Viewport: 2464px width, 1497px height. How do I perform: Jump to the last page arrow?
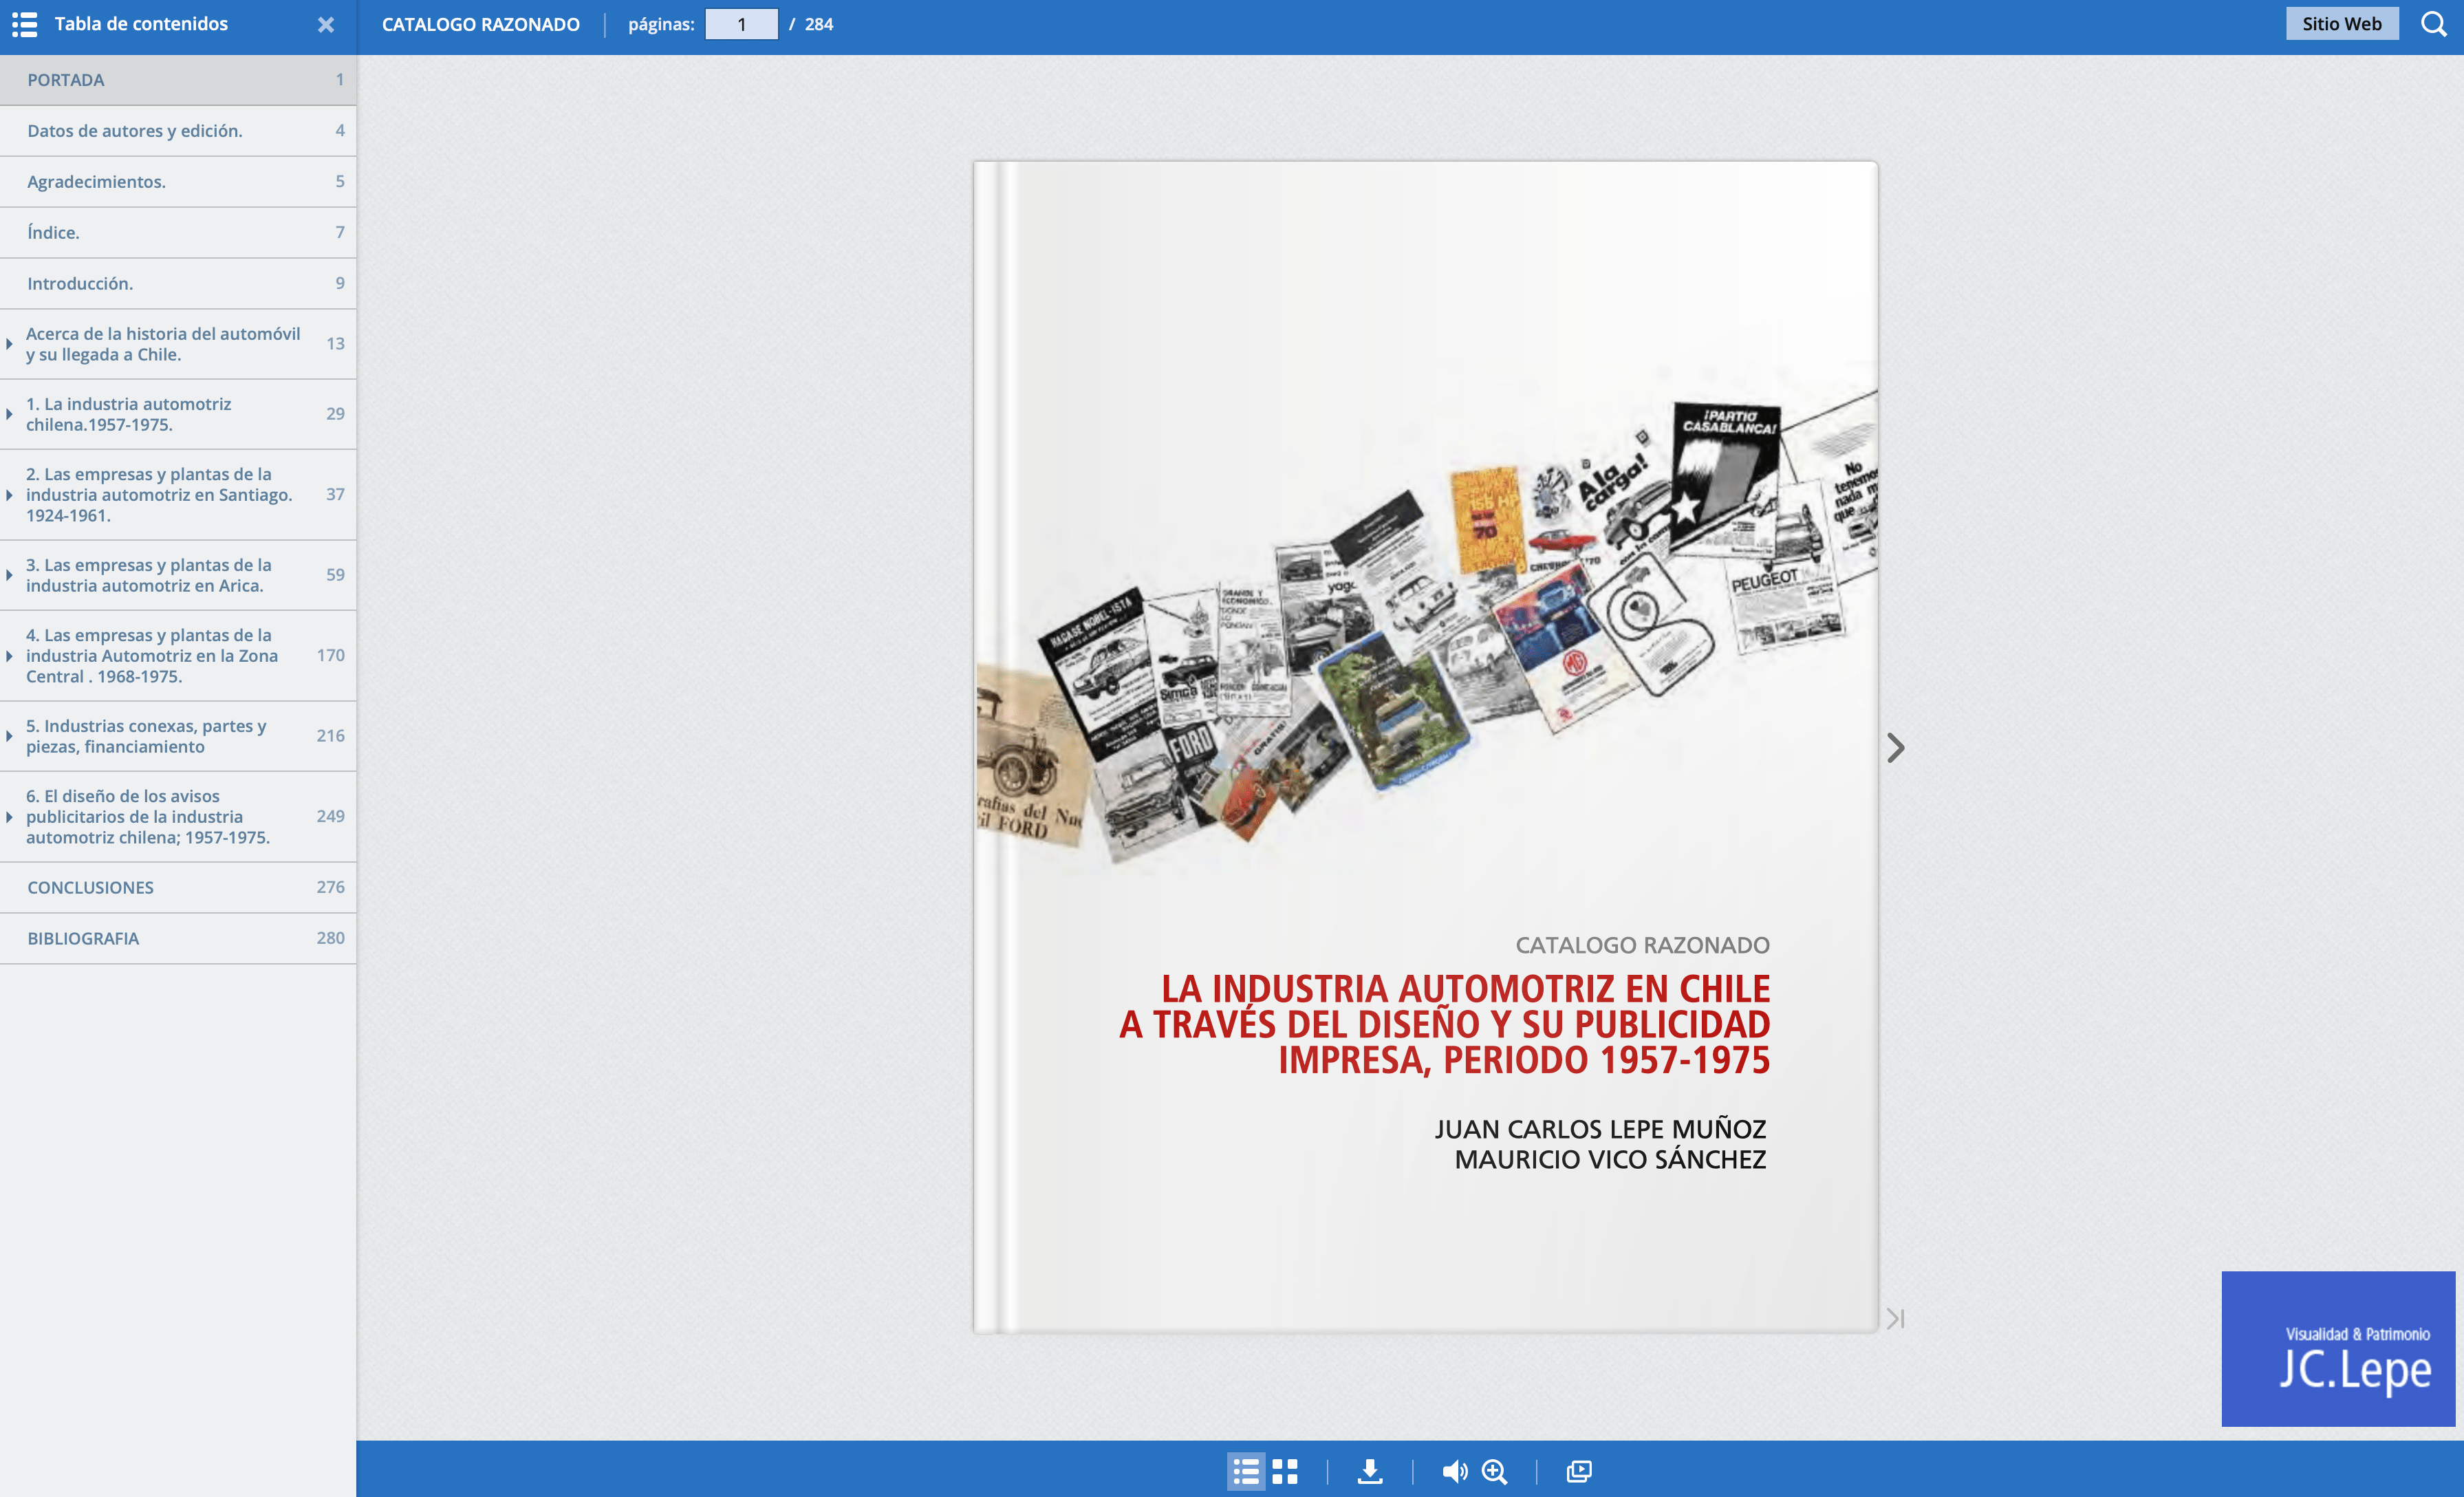(1895, 1319)
